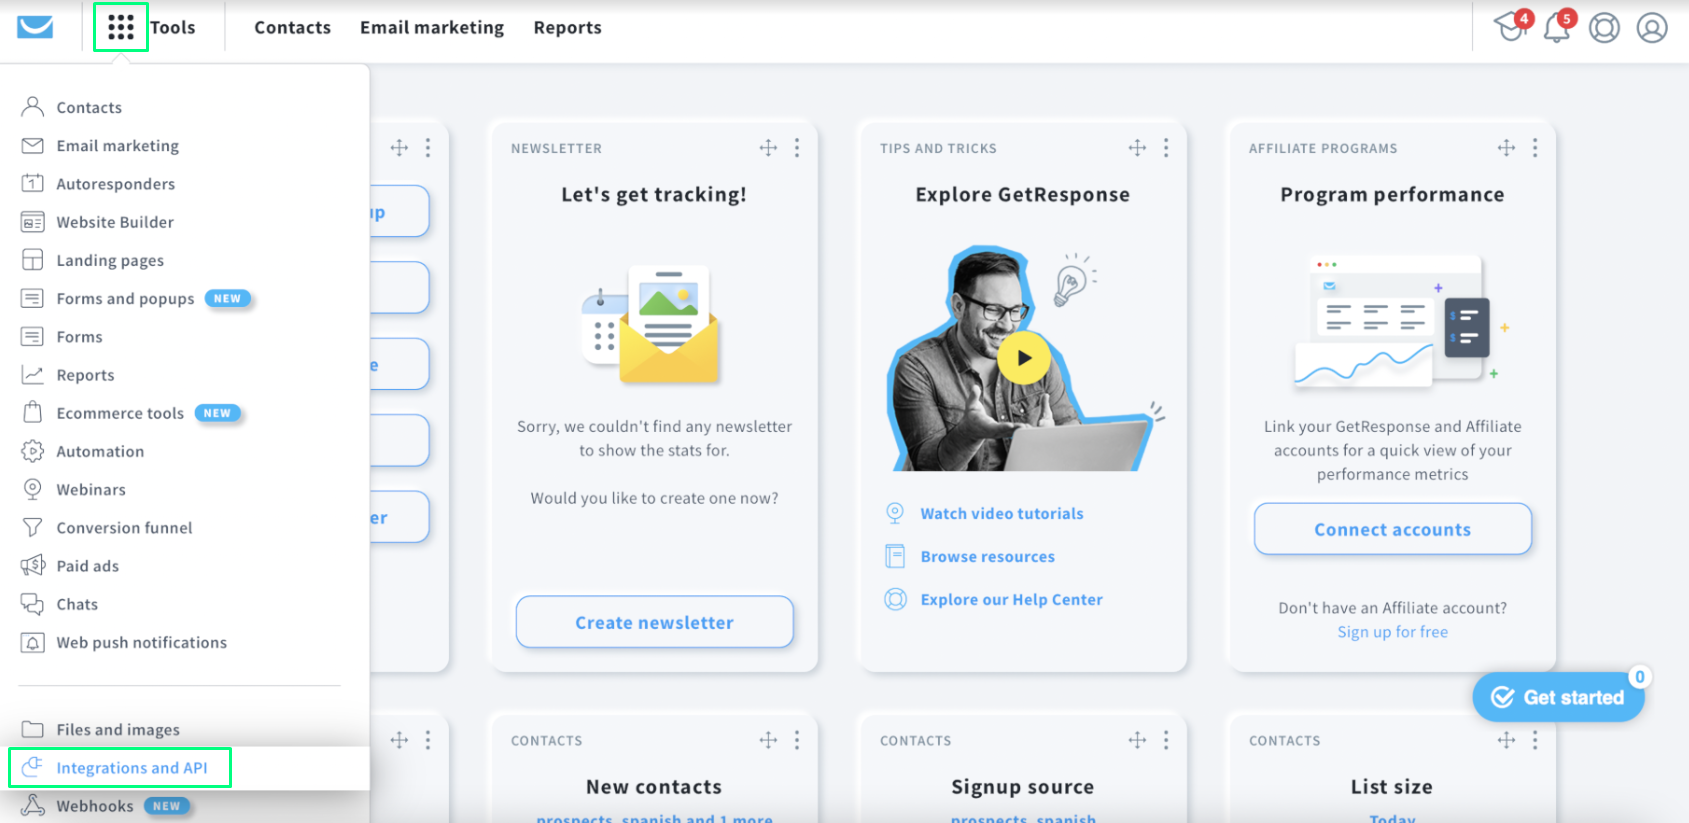Viewport: 1689px width, 823px height.
Task: Open the notifications bell icon
Action: tap(1557, 27)
